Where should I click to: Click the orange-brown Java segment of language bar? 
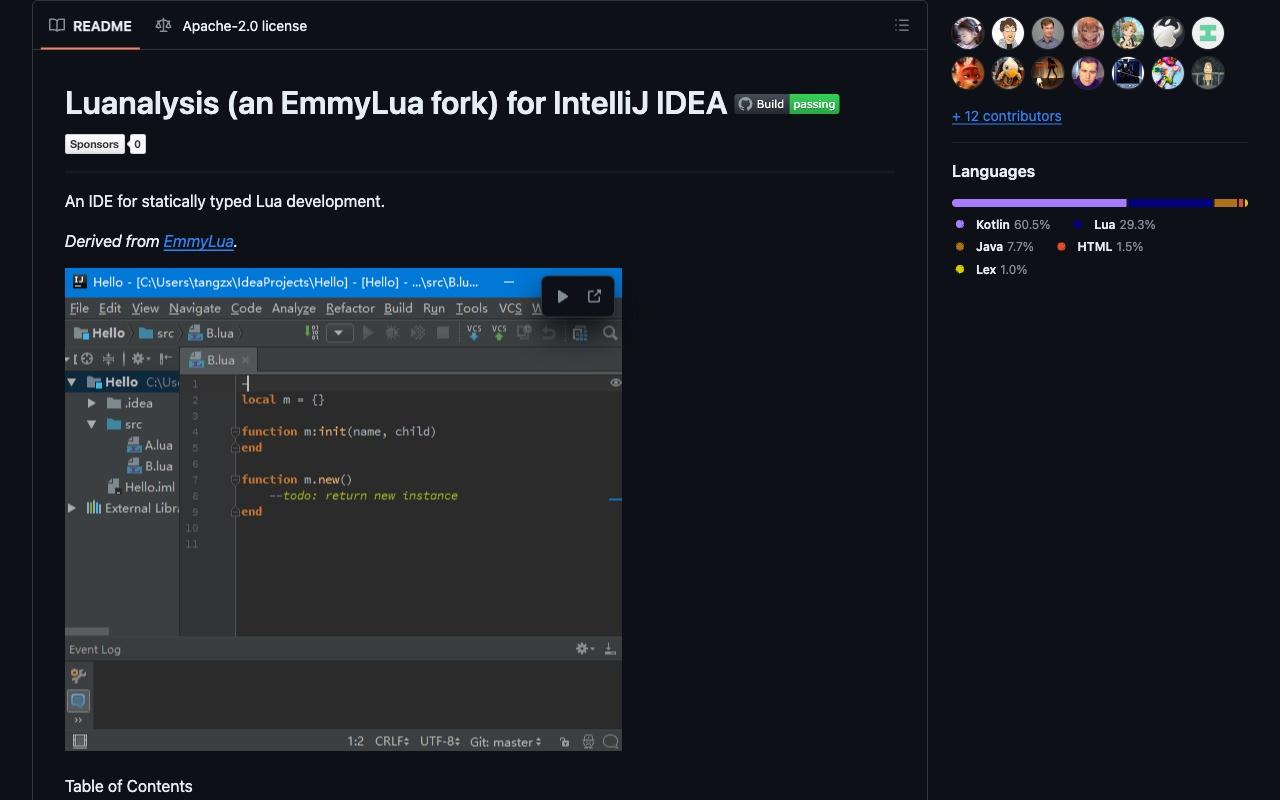click(x=1226, y=203)
